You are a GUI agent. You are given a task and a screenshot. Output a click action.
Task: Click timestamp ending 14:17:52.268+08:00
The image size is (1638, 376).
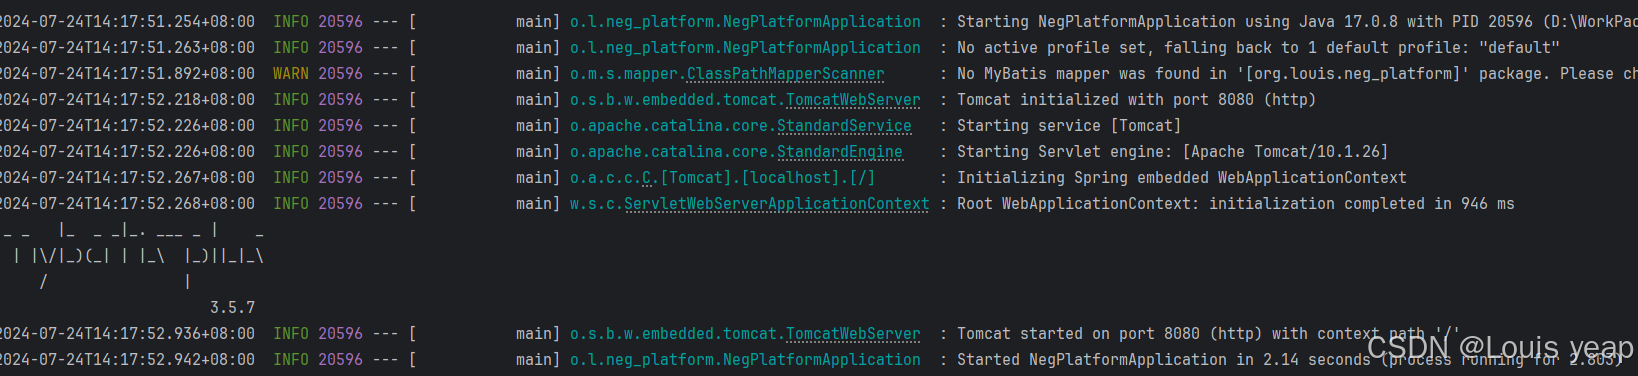[x=127, y=204]
